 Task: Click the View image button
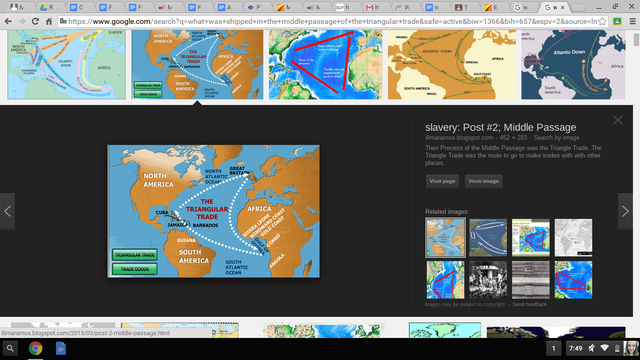pyautogui.click(x=483, y=181)
